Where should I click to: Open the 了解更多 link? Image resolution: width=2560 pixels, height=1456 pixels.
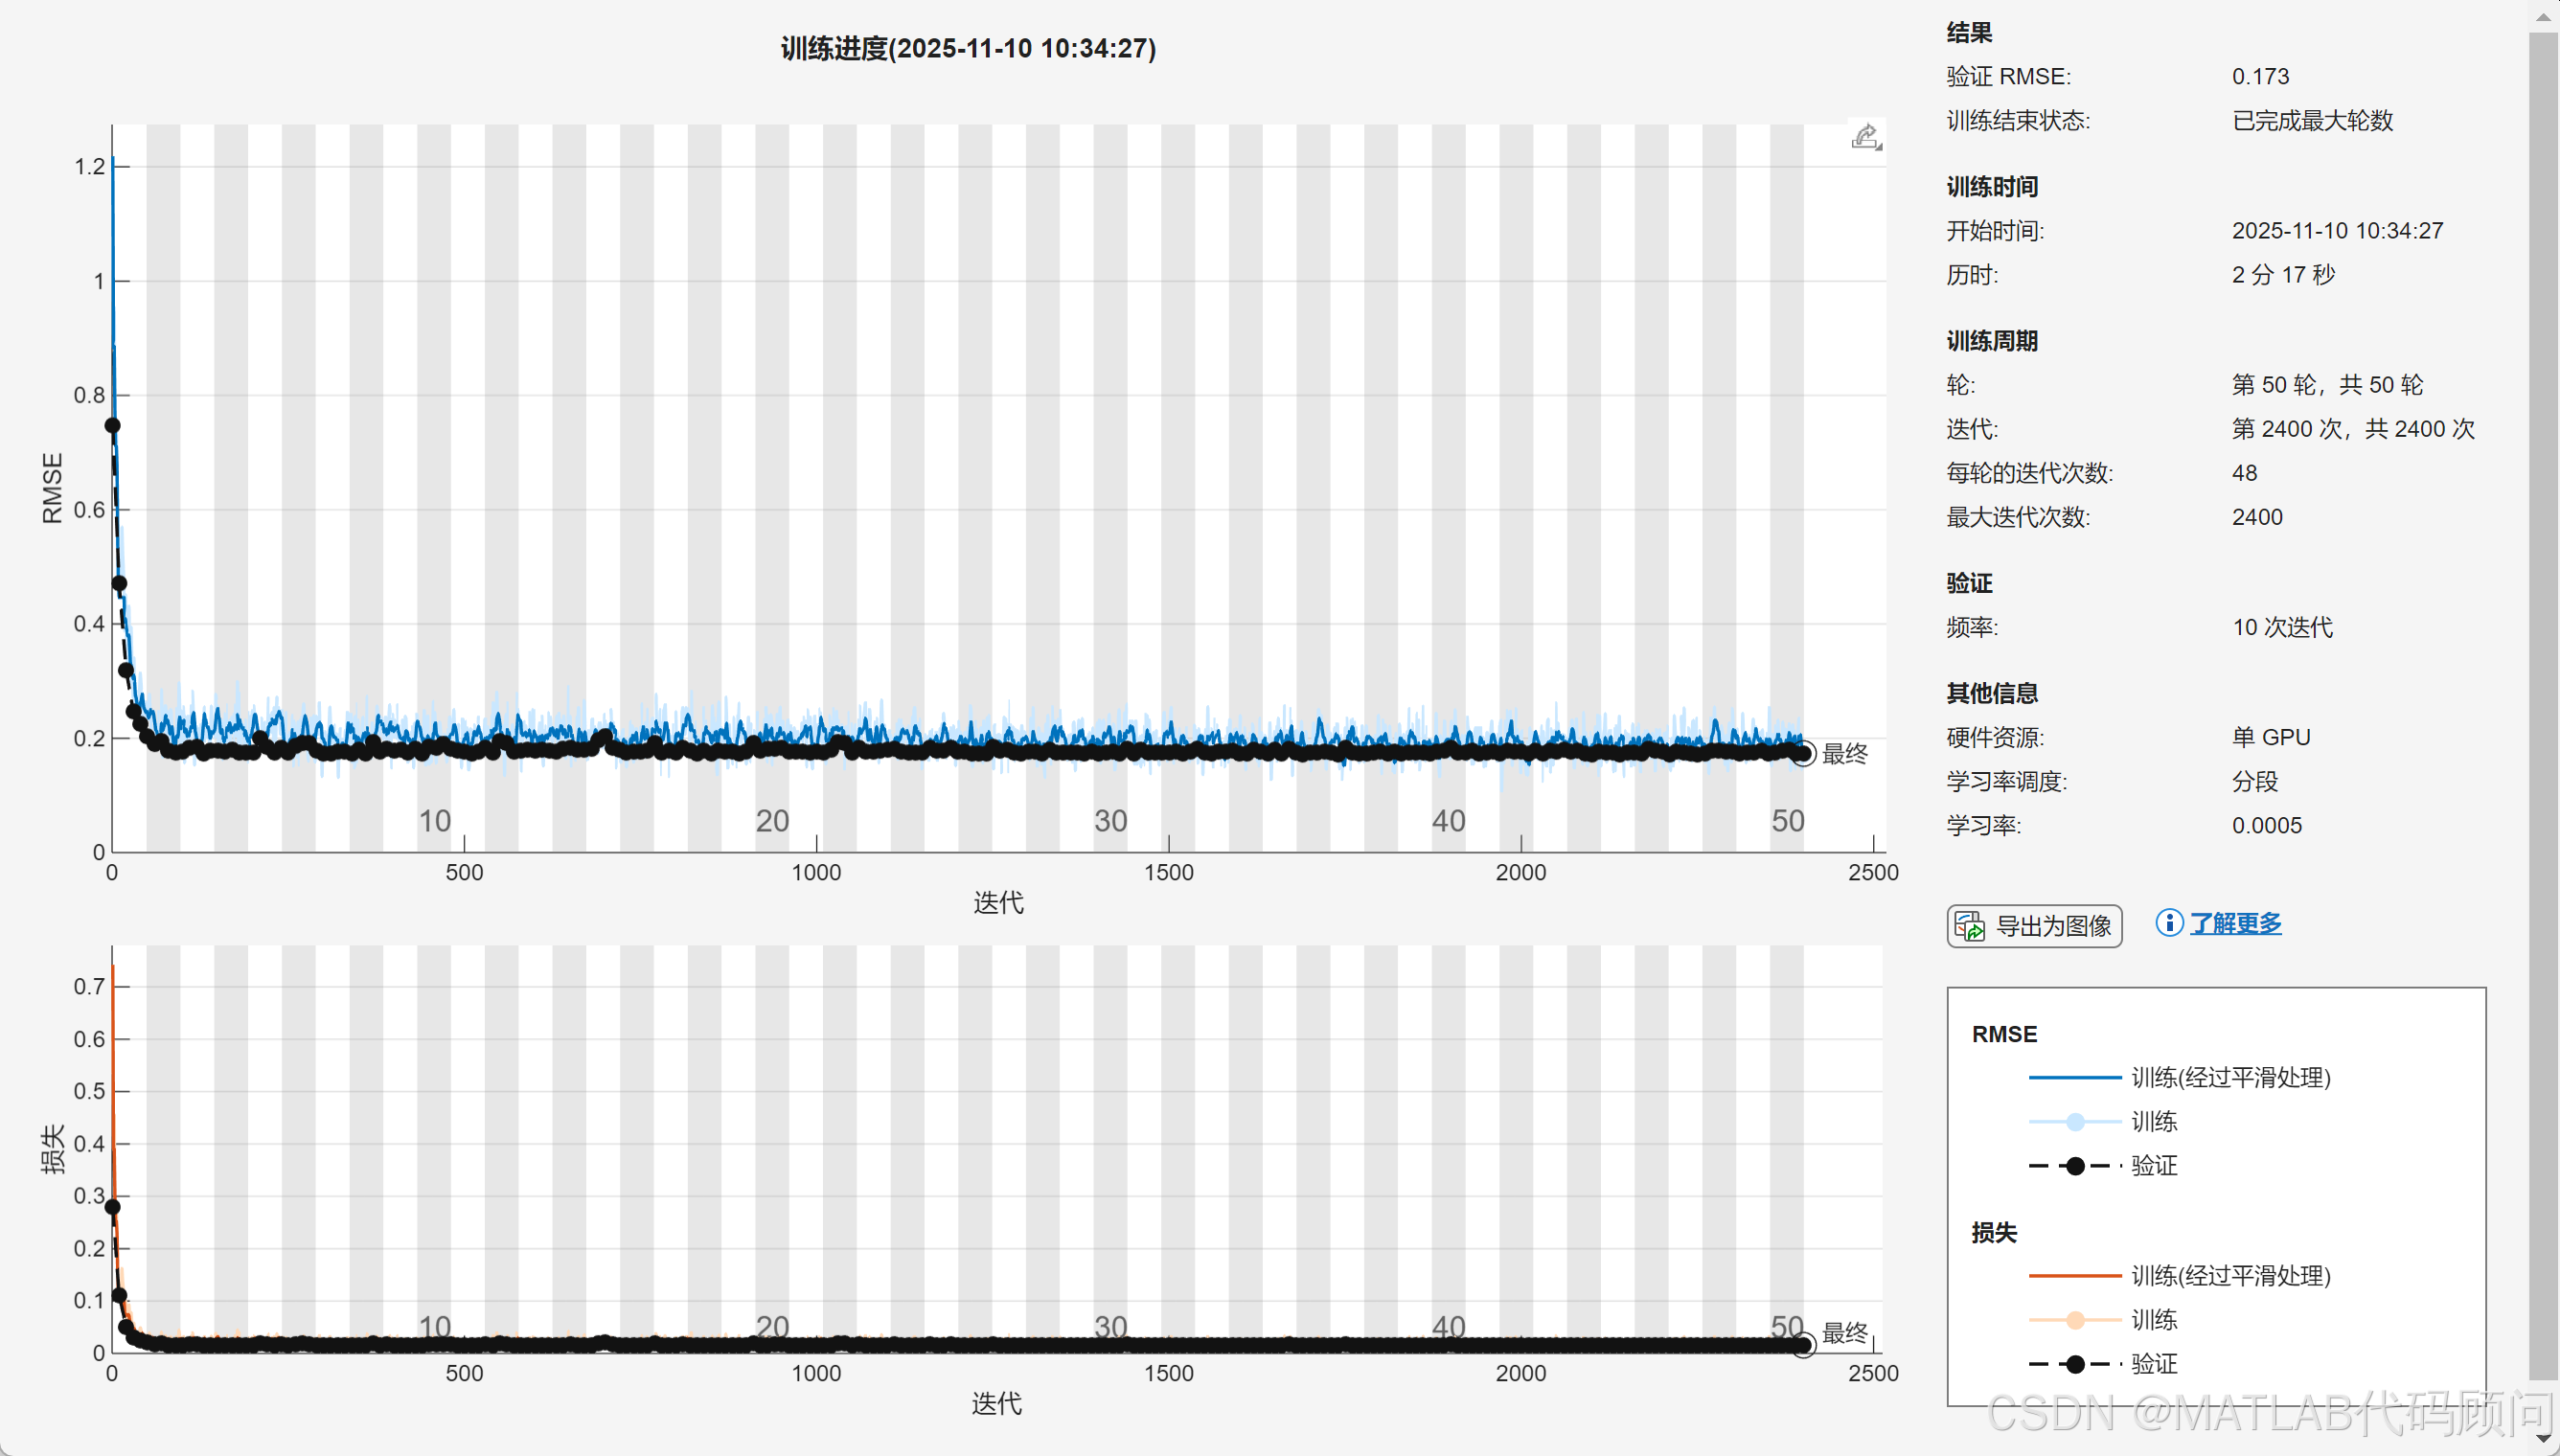pos(2236,923)
